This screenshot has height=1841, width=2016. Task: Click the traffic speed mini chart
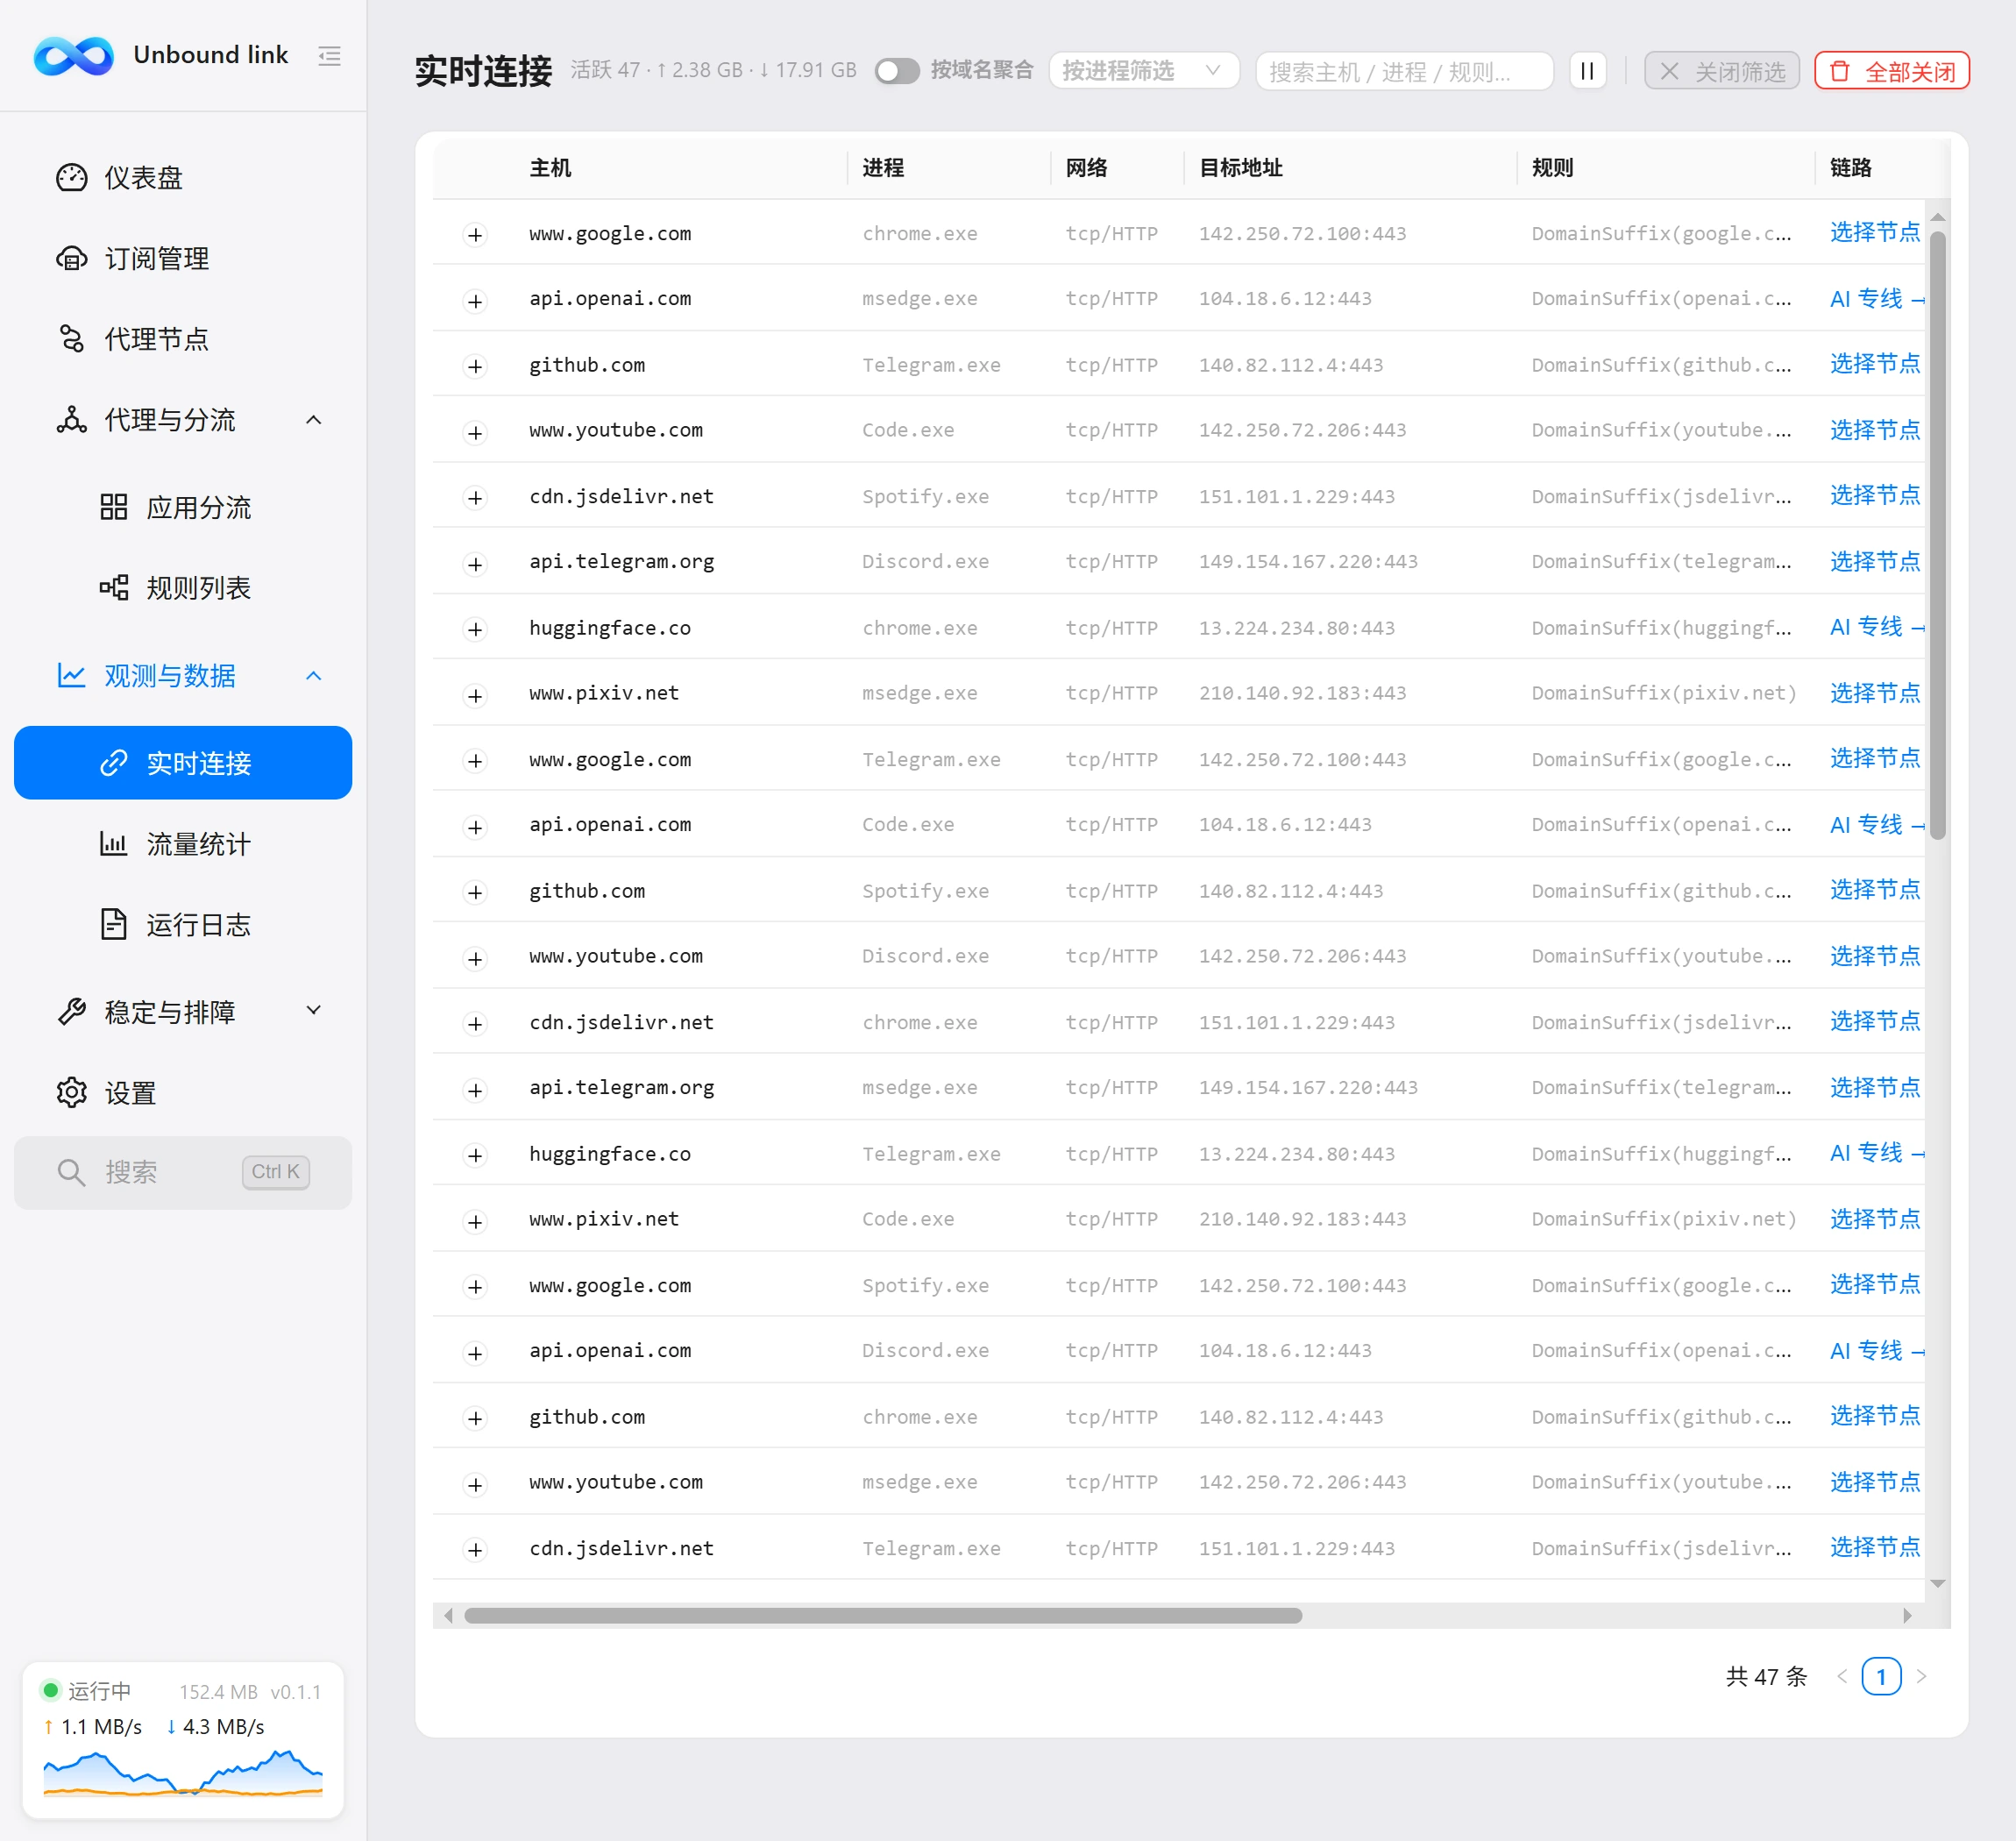click(183, 1773)
